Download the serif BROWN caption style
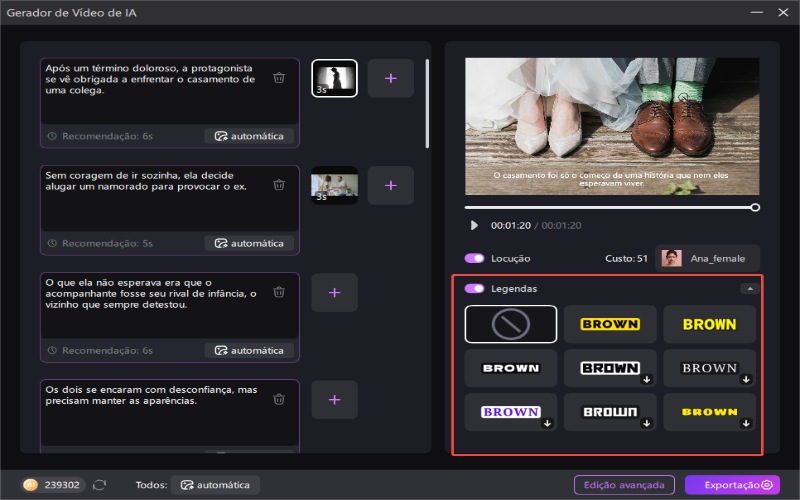This screenshot has width=800, height=500. pyautogui.click(x=746, y=379)
